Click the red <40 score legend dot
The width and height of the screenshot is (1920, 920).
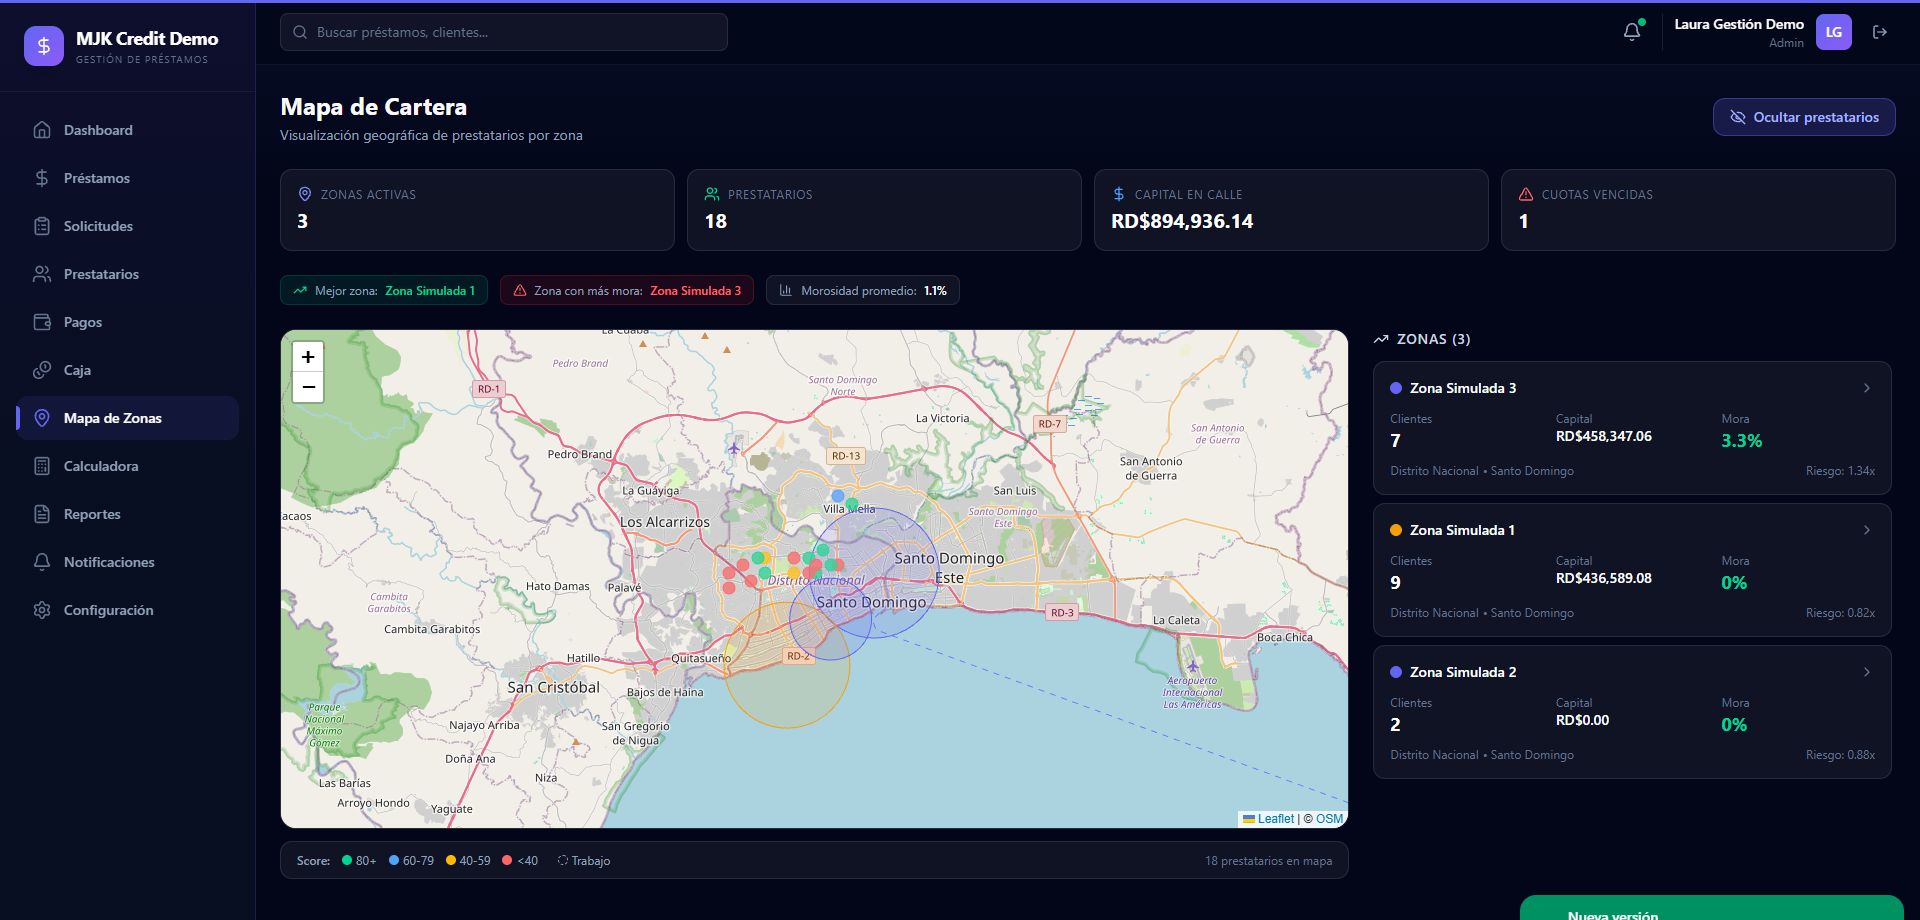click(507, 860)
